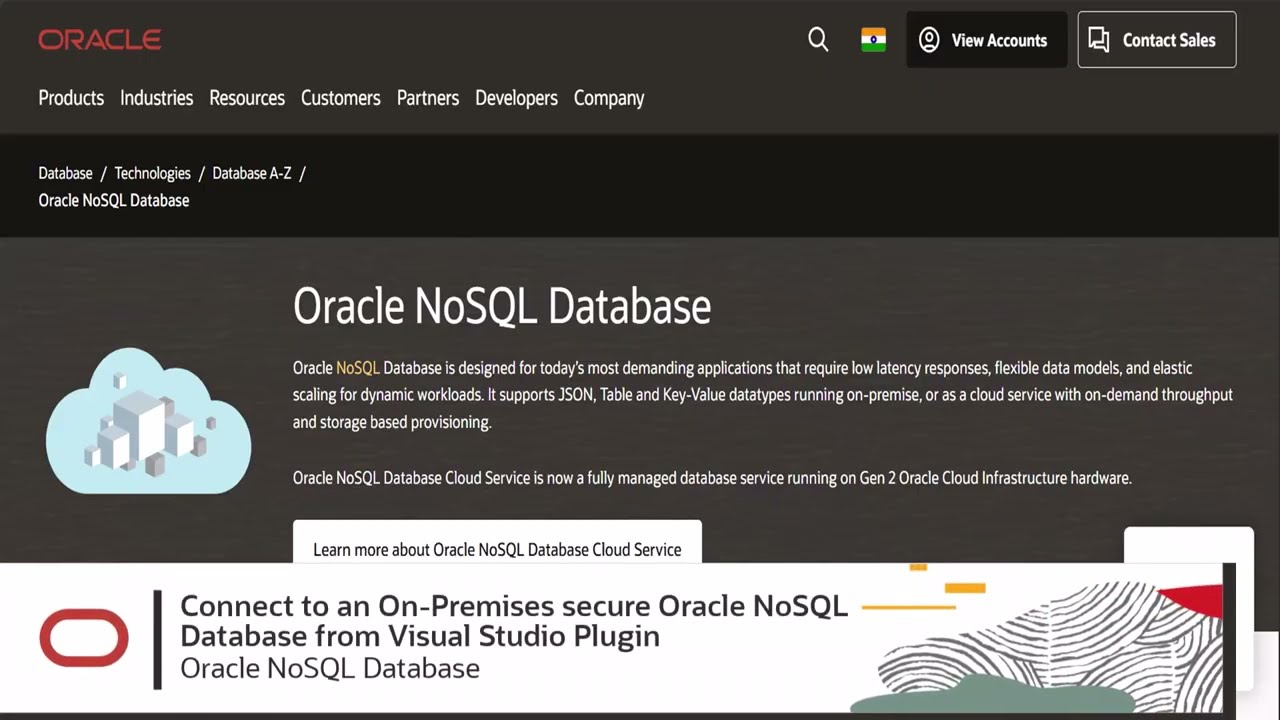Go to Technologies breadcrumb link
Image resolution: width=1280 pixels, height=720 pixels.
coord(152,173)
